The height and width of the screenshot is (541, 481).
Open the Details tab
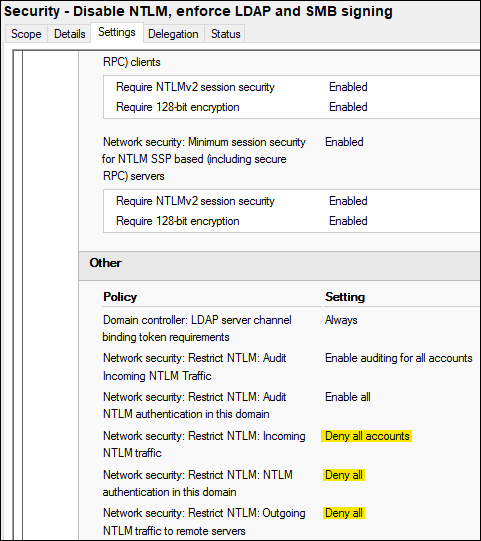tap(69, 34)
